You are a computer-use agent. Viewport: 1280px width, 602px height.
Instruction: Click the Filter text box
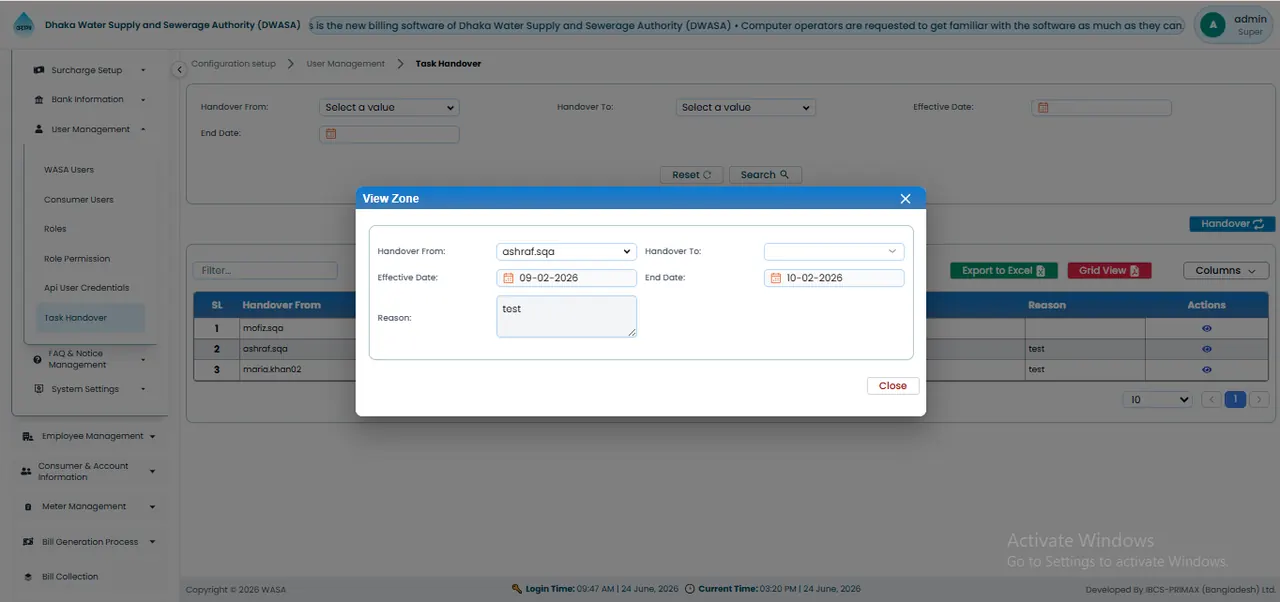pyautogui.click(x=265, y=271)
